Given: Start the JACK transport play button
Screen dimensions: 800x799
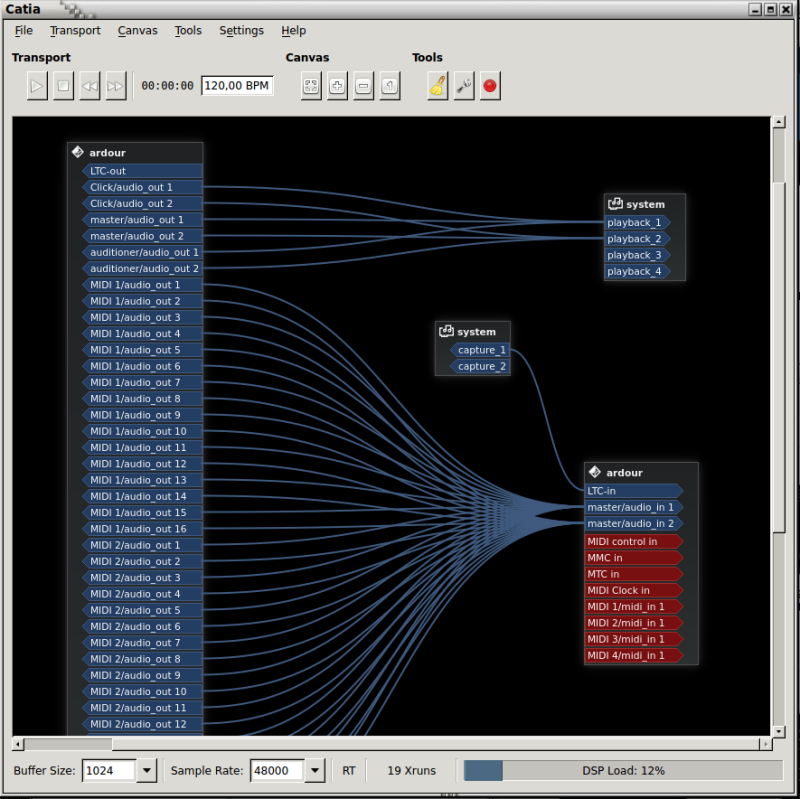Looking at the screenshot, I should [37, 86].
